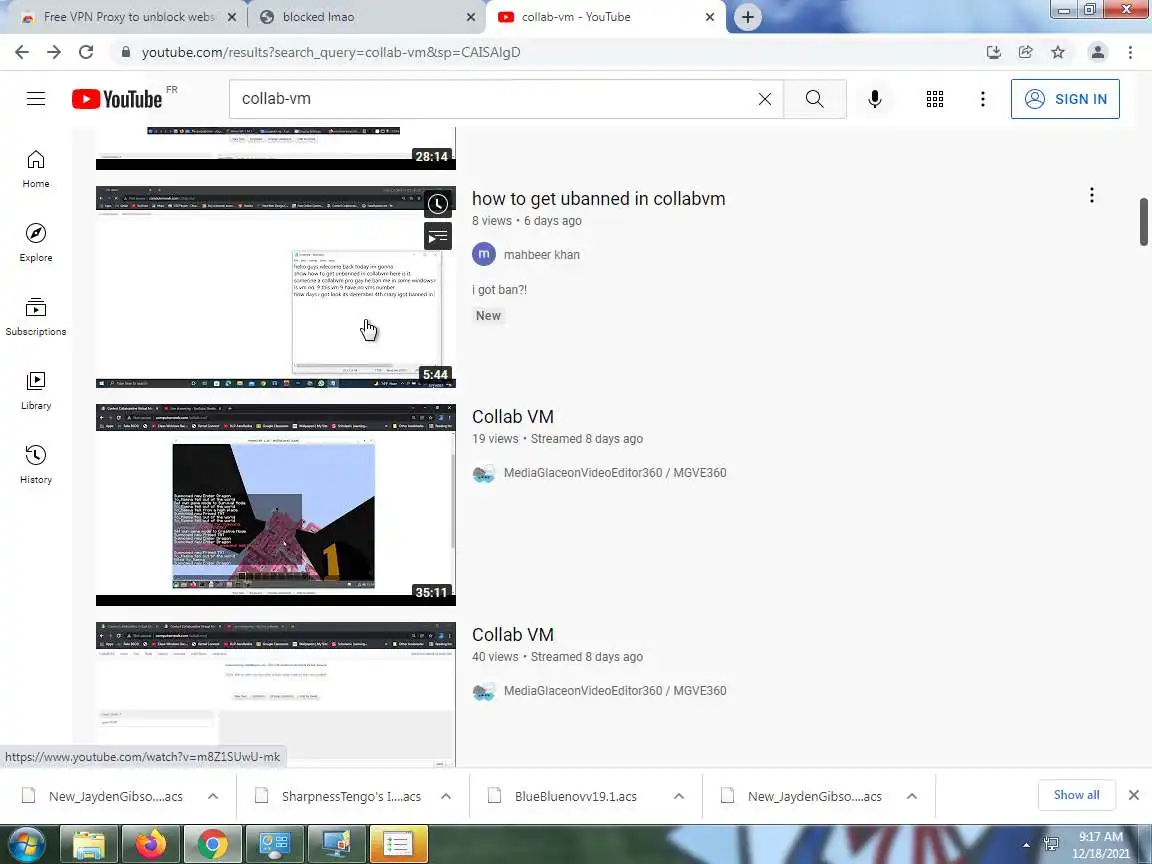Screen dimensions: 1152x864
Task: Open mahbeer khan channel name
Action: (541, 255)
